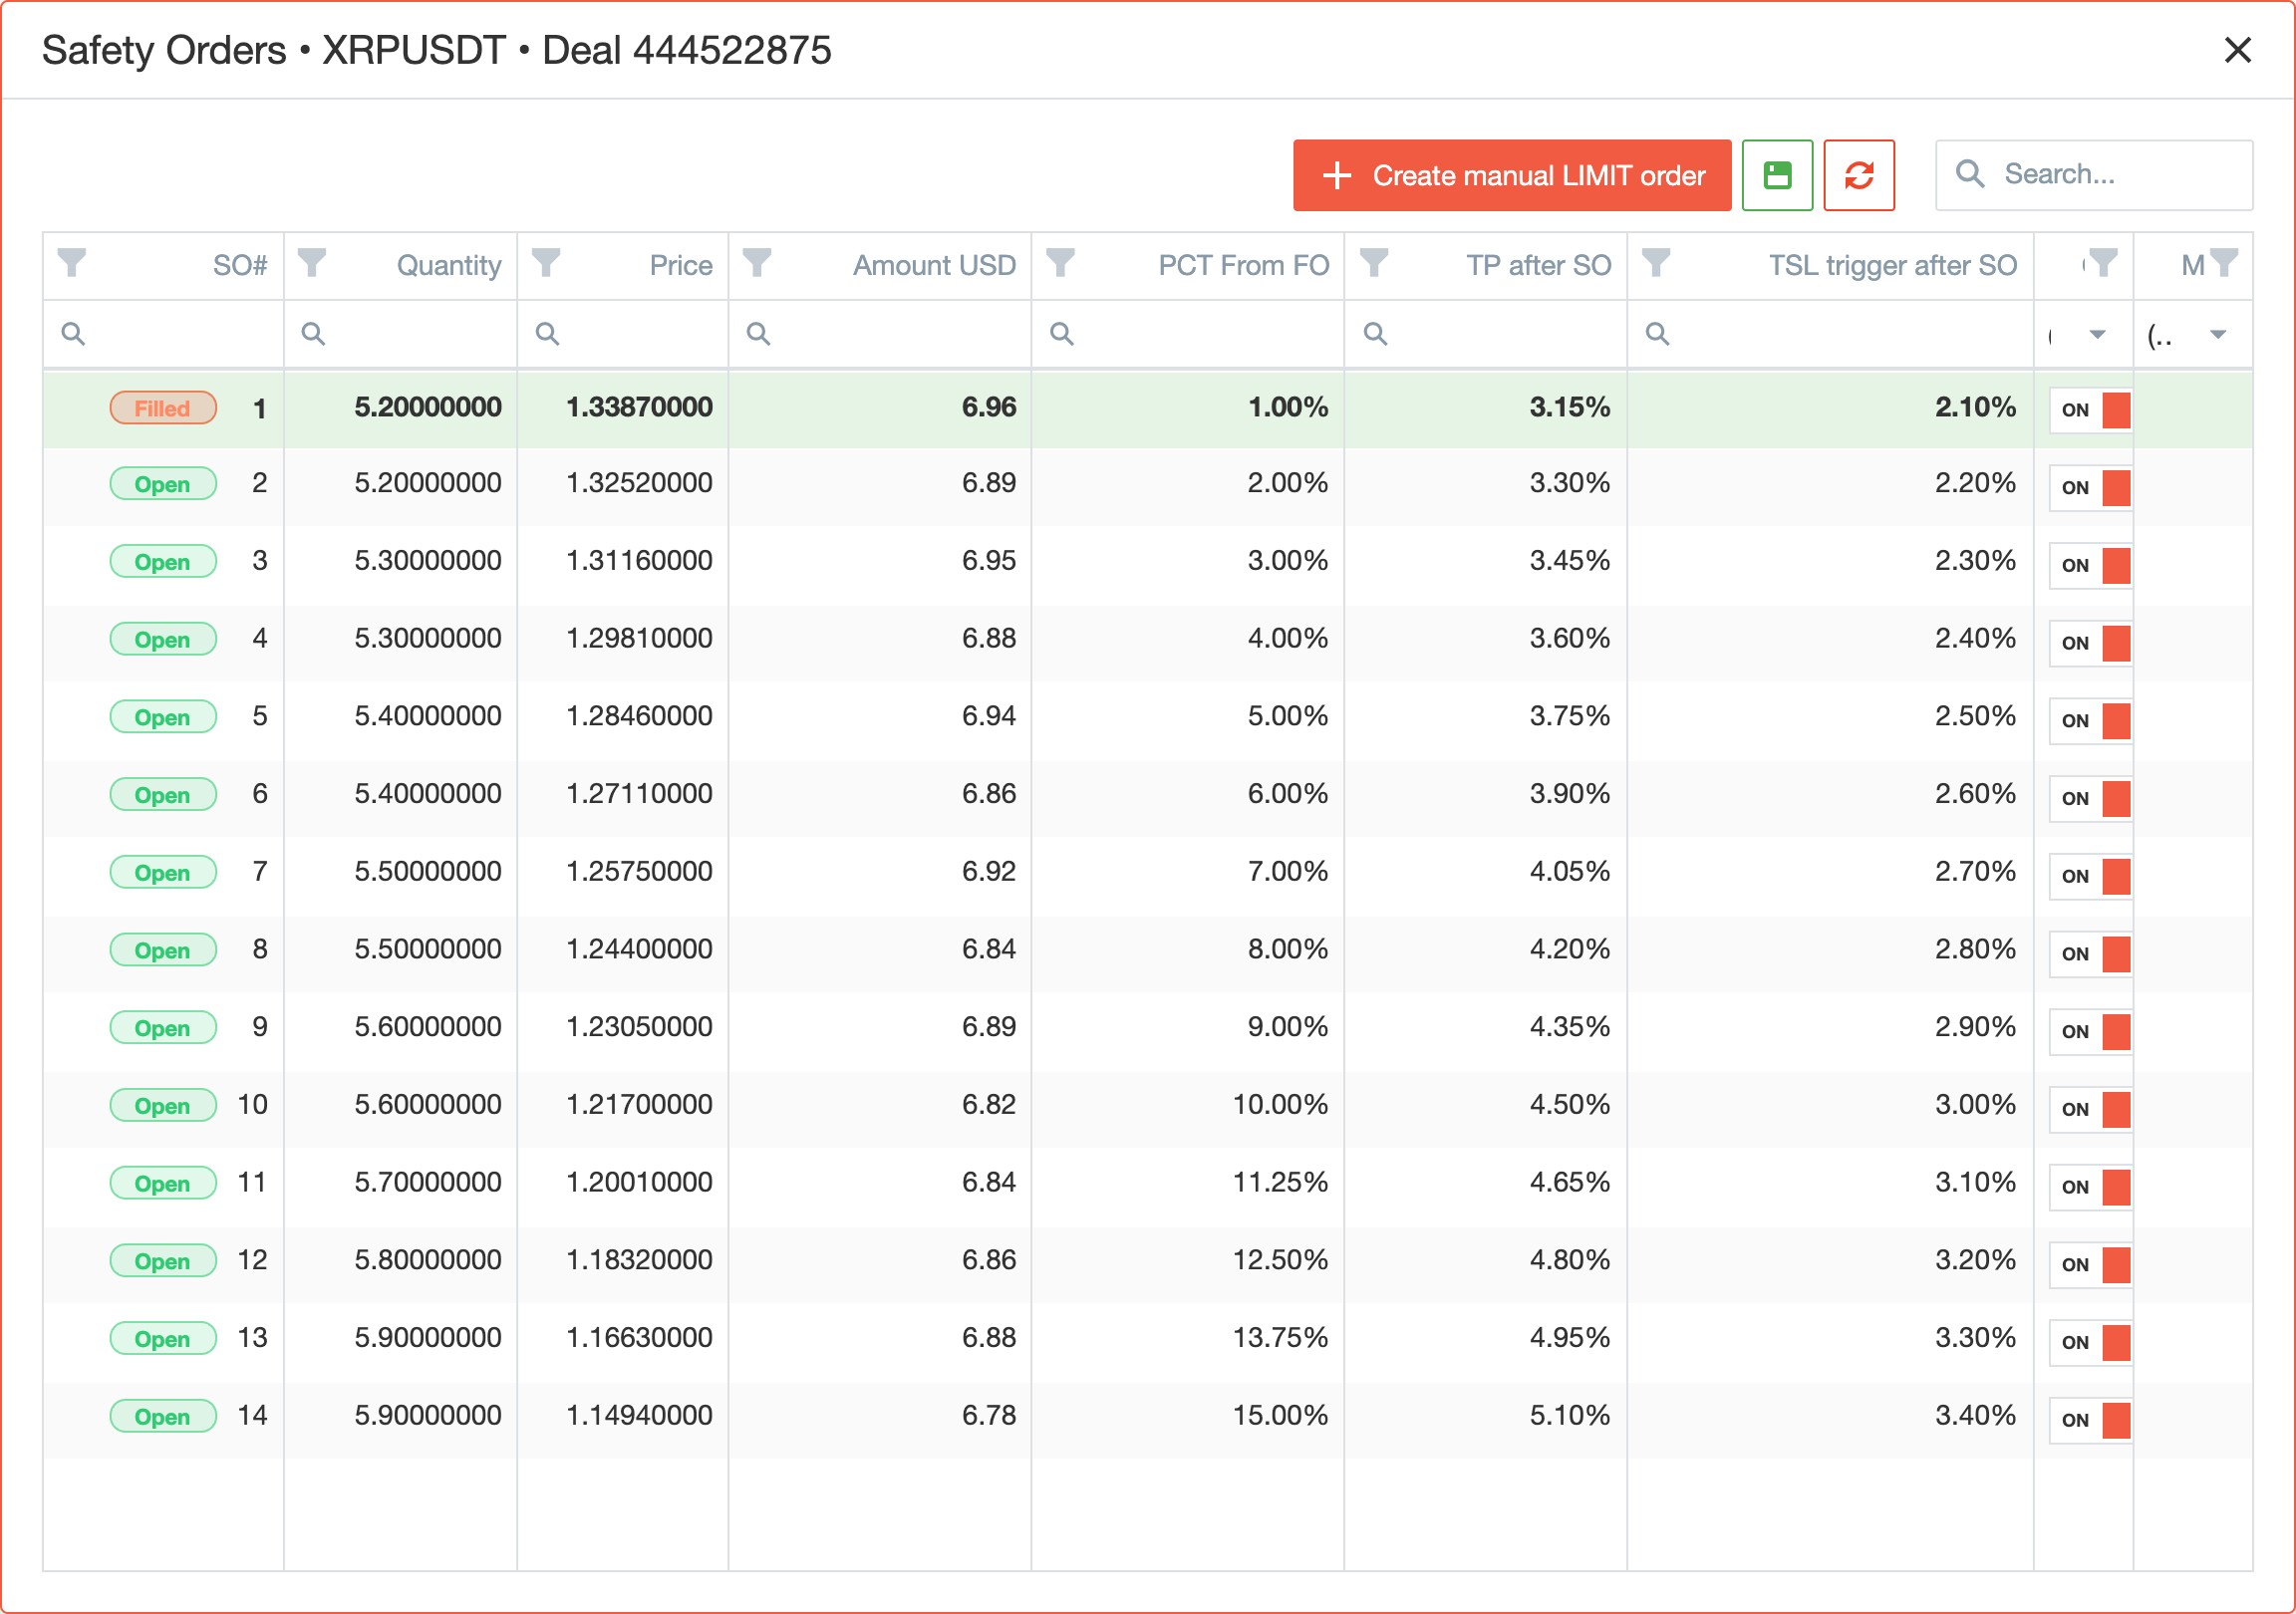Viewport: 2296px width, 1614px height.
Task: Toggle the ON switch for SO 14
Action: tap(2090, 1420)
